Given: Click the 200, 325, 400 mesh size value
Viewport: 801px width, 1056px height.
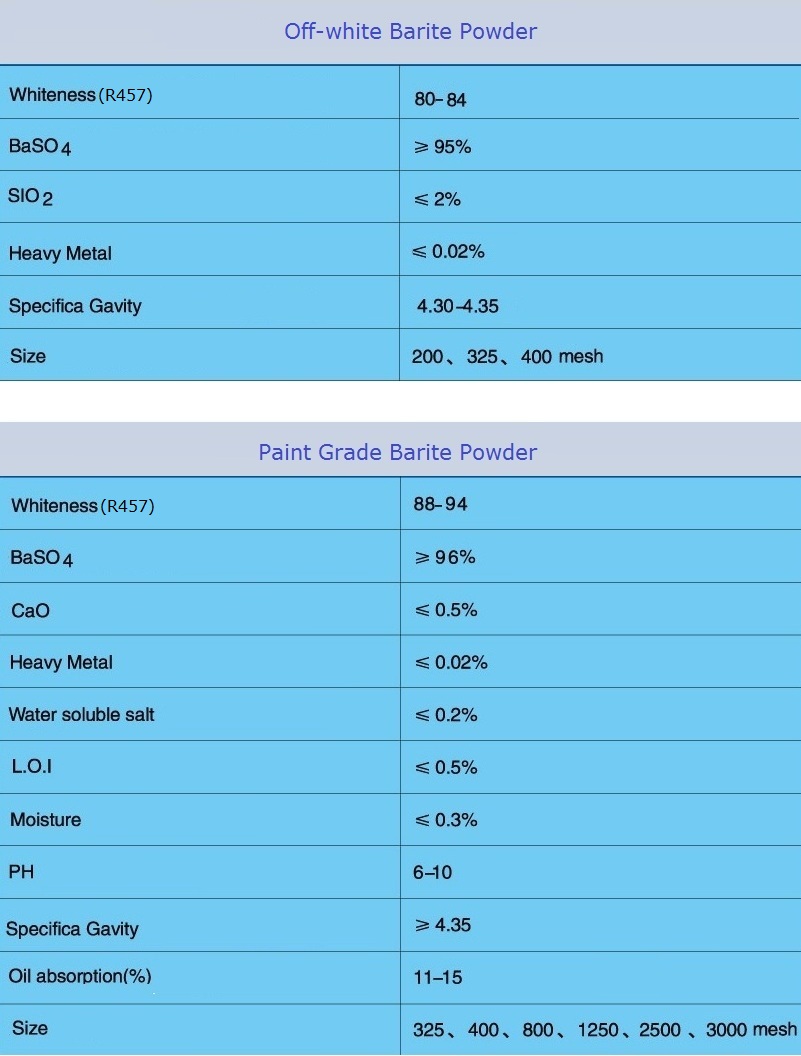Looking at the screenshot, I should pyautogui.click(x=507, y=356).
